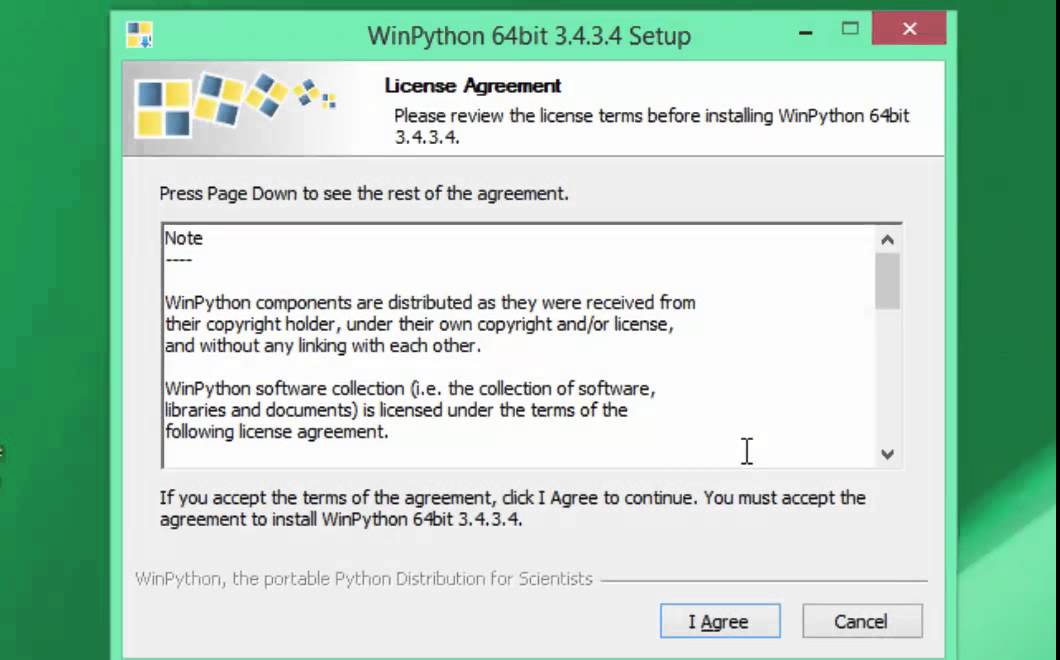This screenshot has height=660, width=1060.
Task: Accept the license with I Agree
Action: pos(719,621)
